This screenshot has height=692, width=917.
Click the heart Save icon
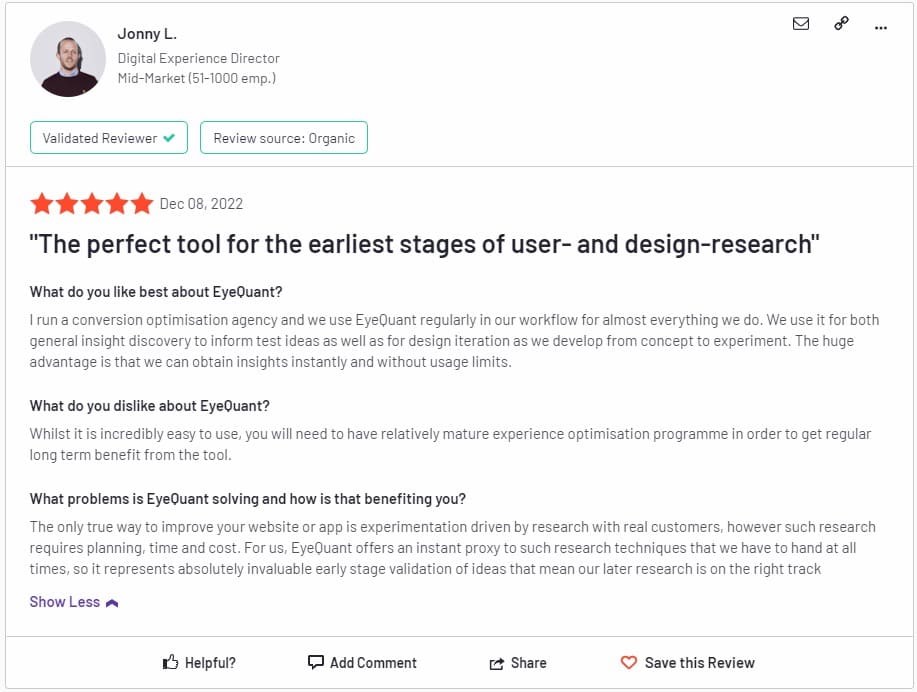pyautogui.click(x=629, y=662)
